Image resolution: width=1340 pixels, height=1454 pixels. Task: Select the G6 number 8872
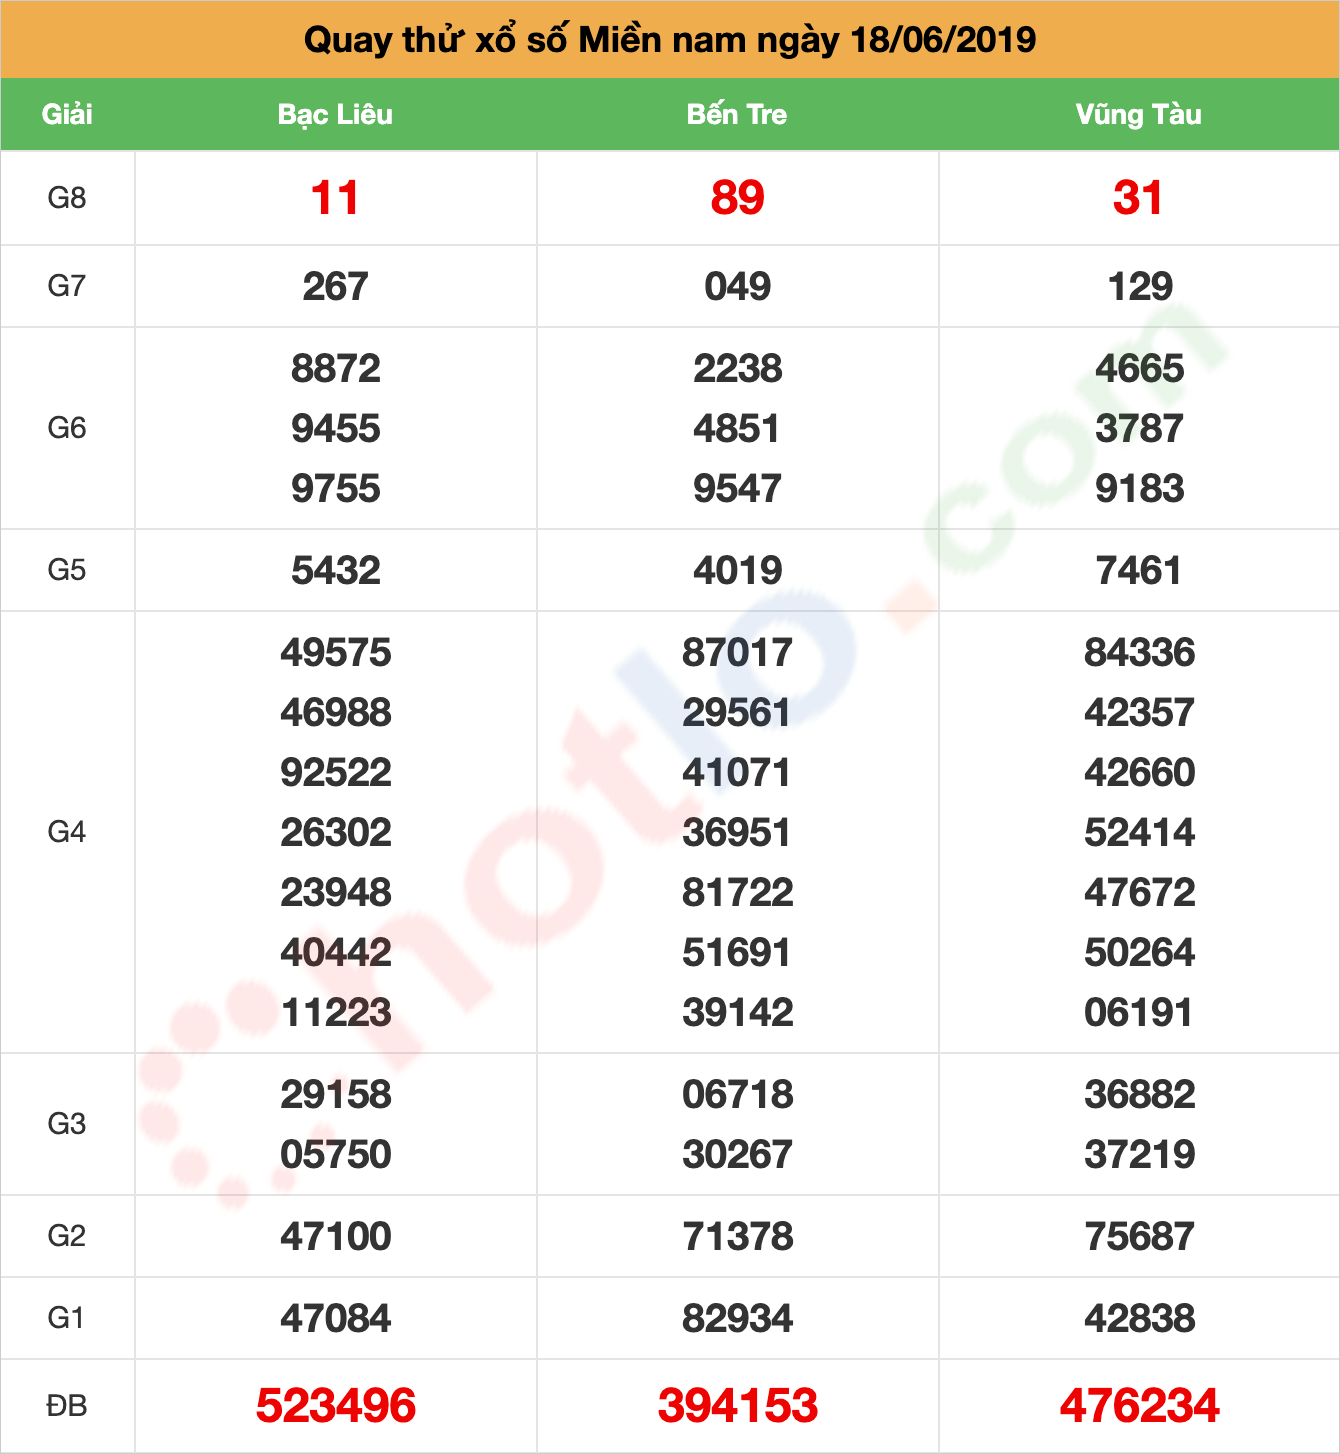click(x=335, y=369)
